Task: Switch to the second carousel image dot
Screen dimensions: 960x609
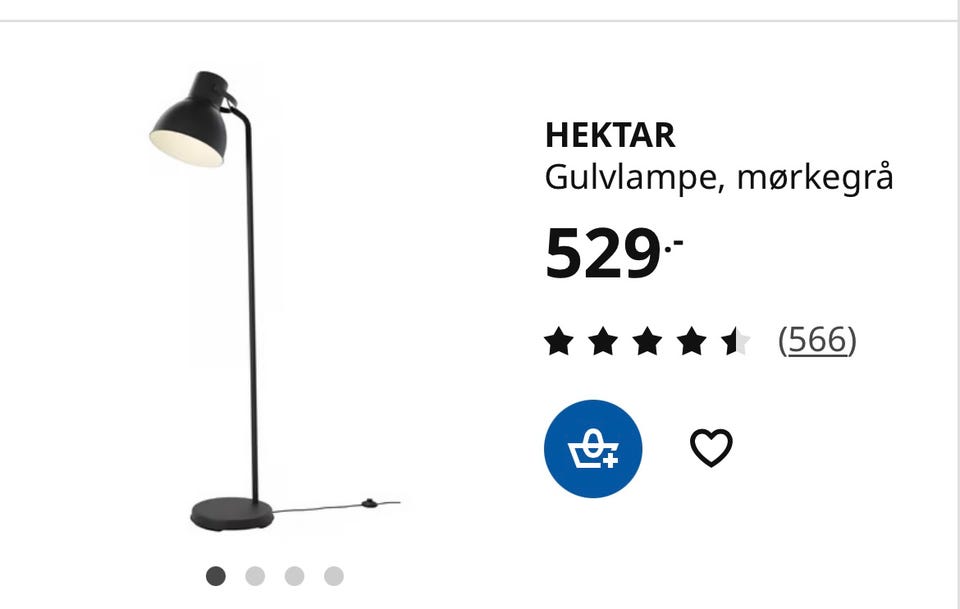Action: pyautogui.click(x=255, y=576)
